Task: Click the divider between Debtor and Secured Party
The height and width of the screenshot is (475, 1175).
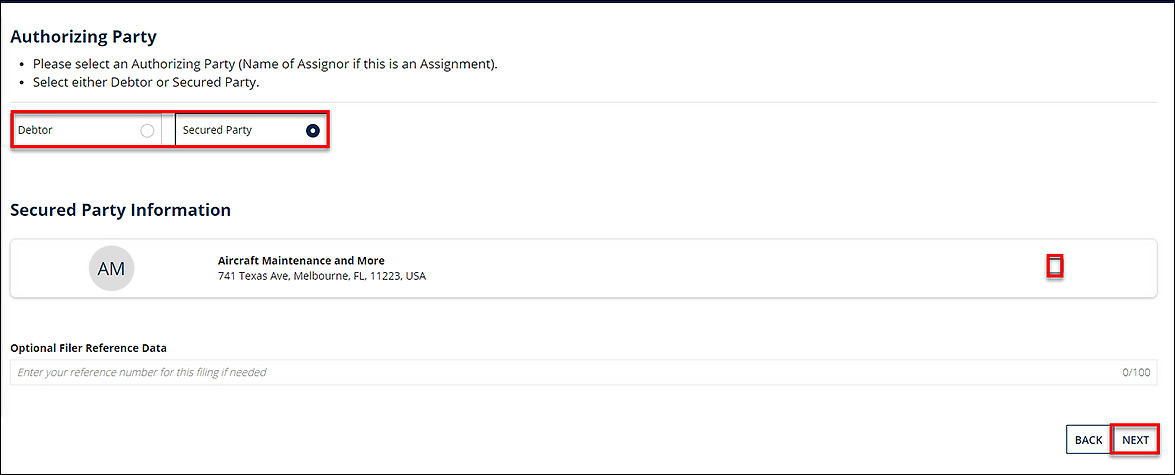Action: point(168,130)
